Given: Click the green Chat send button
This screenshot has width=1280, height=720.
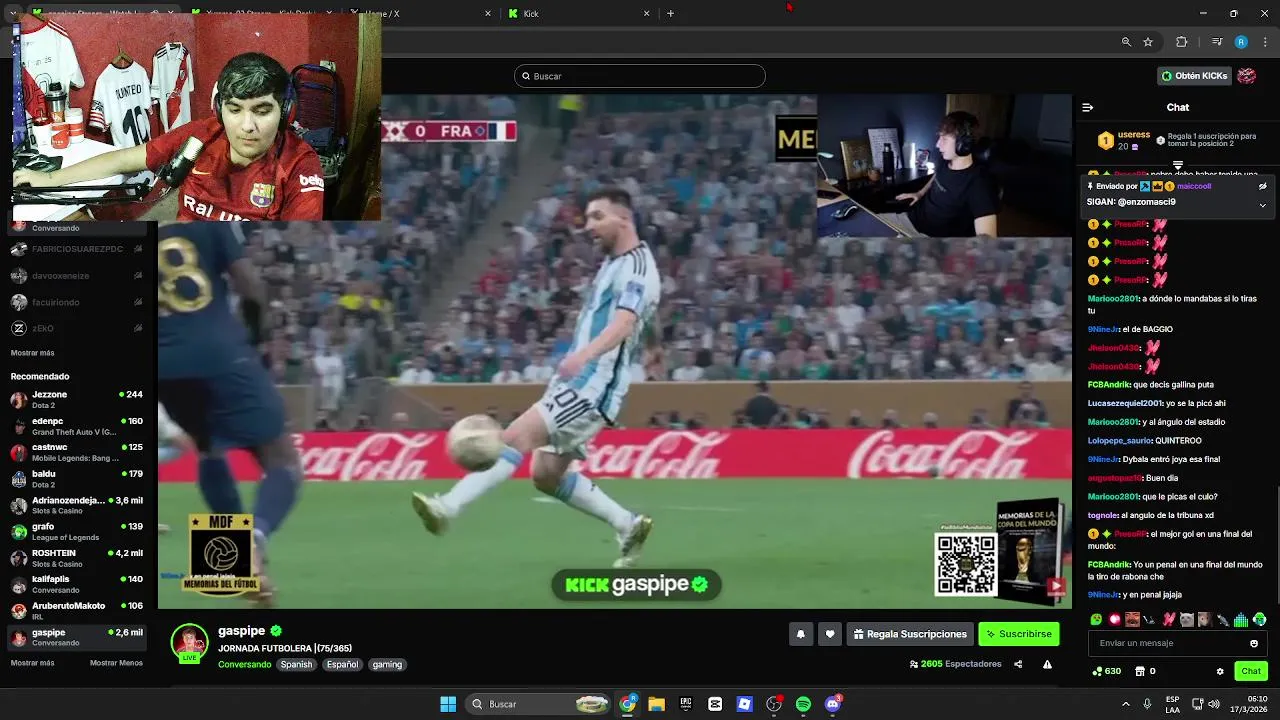Looking at the screenshot, I should [x=1250, y=671].
